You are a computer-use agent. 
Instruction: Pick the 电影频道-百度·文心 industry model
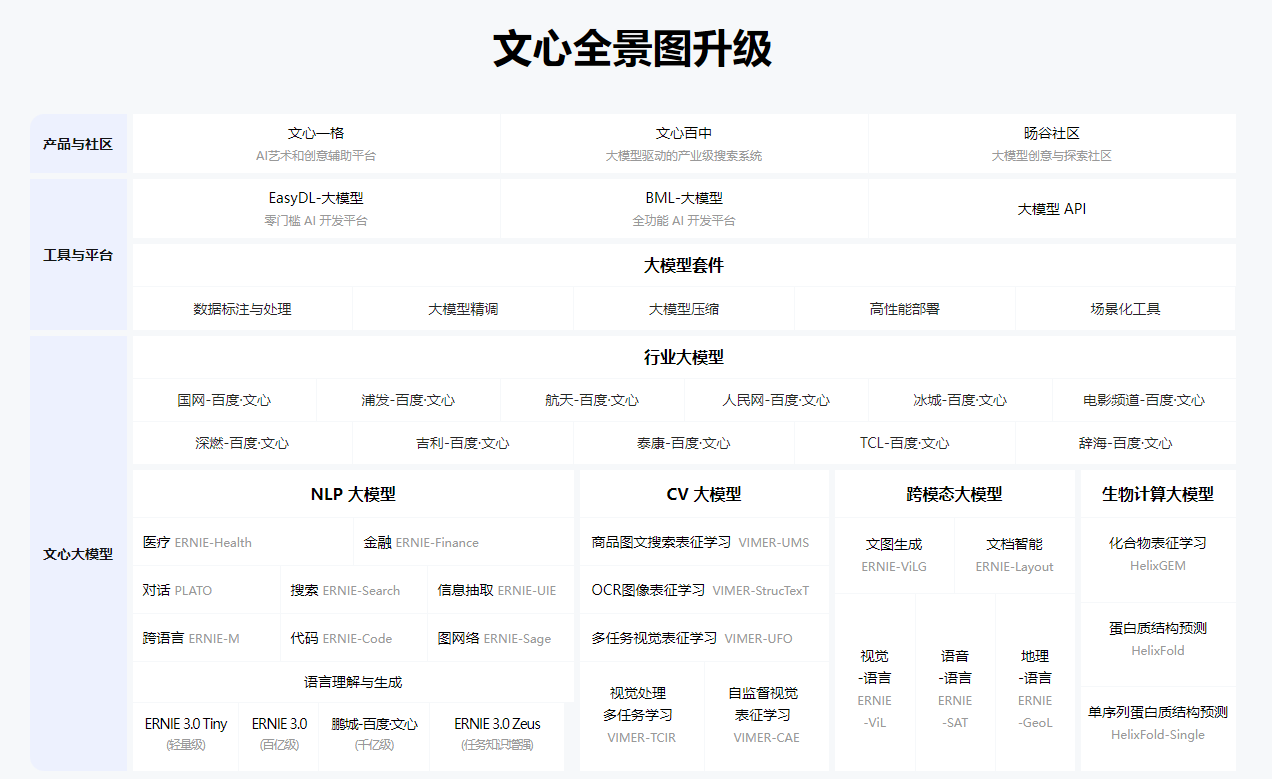1144,400
